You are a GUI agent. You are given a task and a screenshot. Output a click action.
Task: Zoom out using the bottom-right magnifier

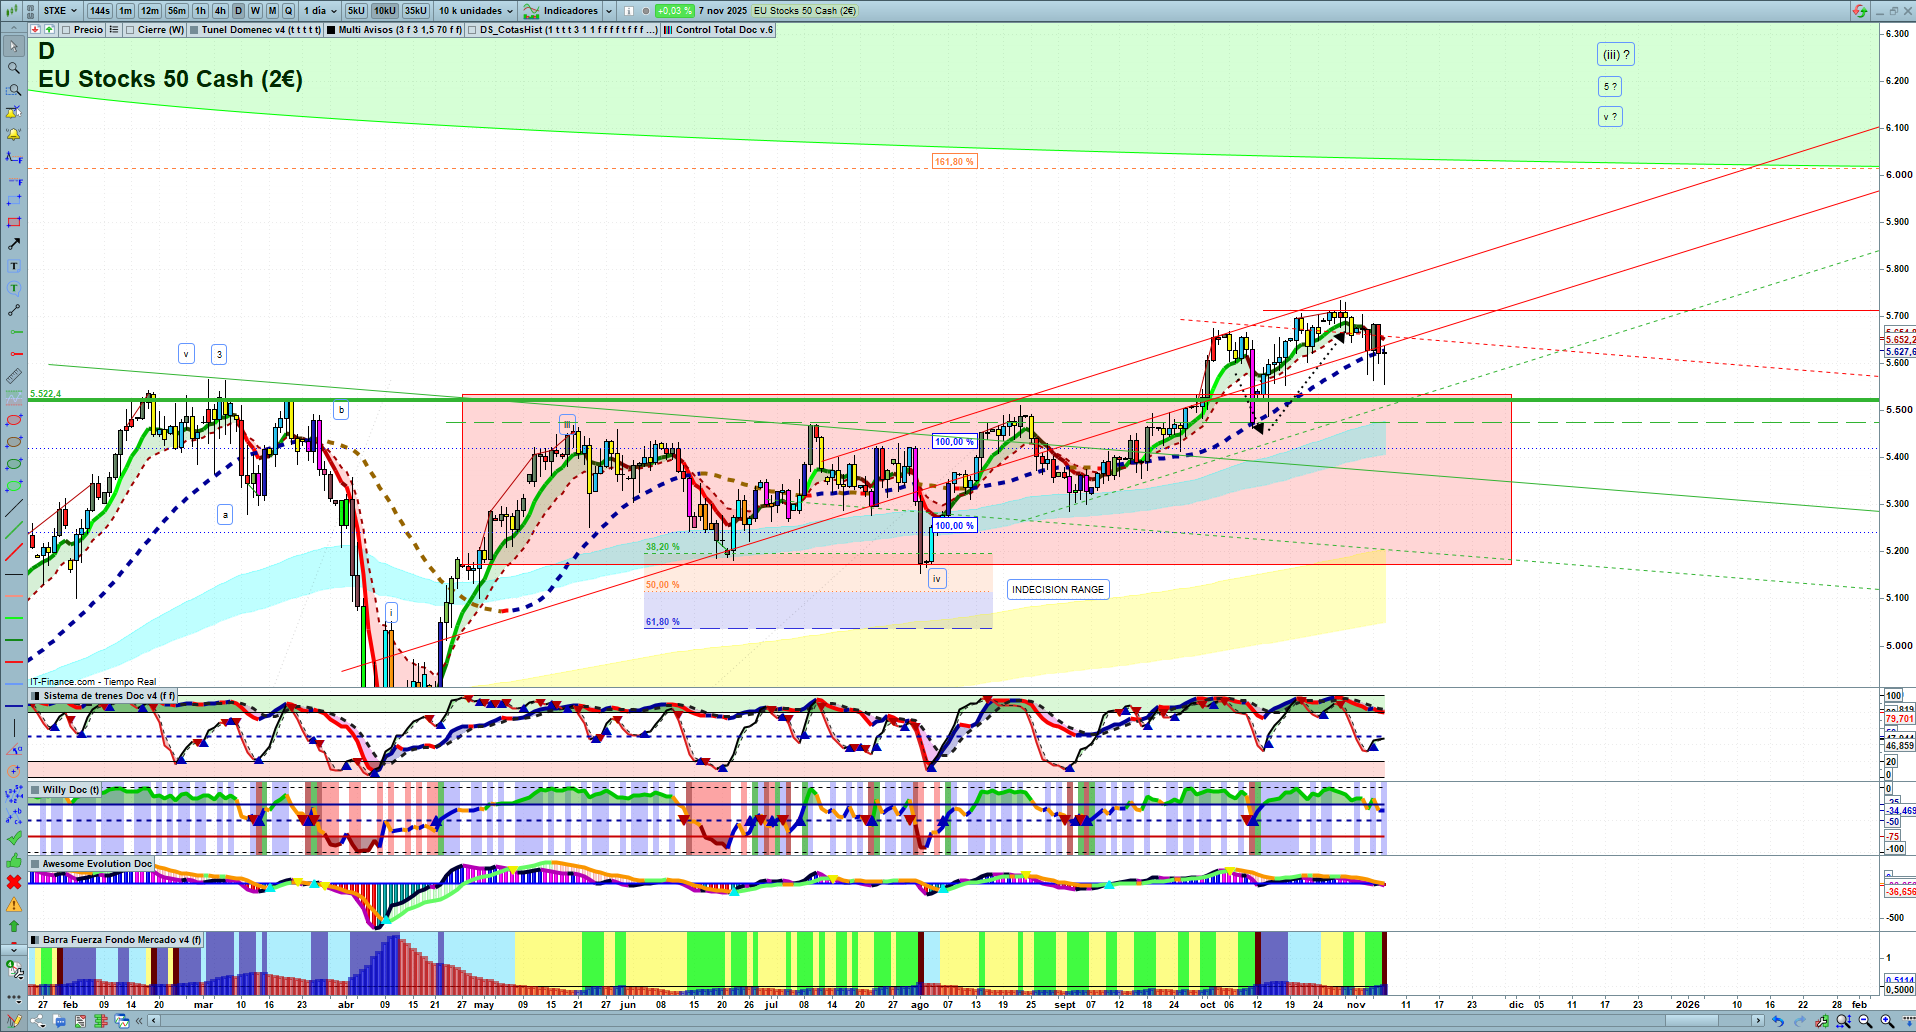(x=1865, y=1021)
